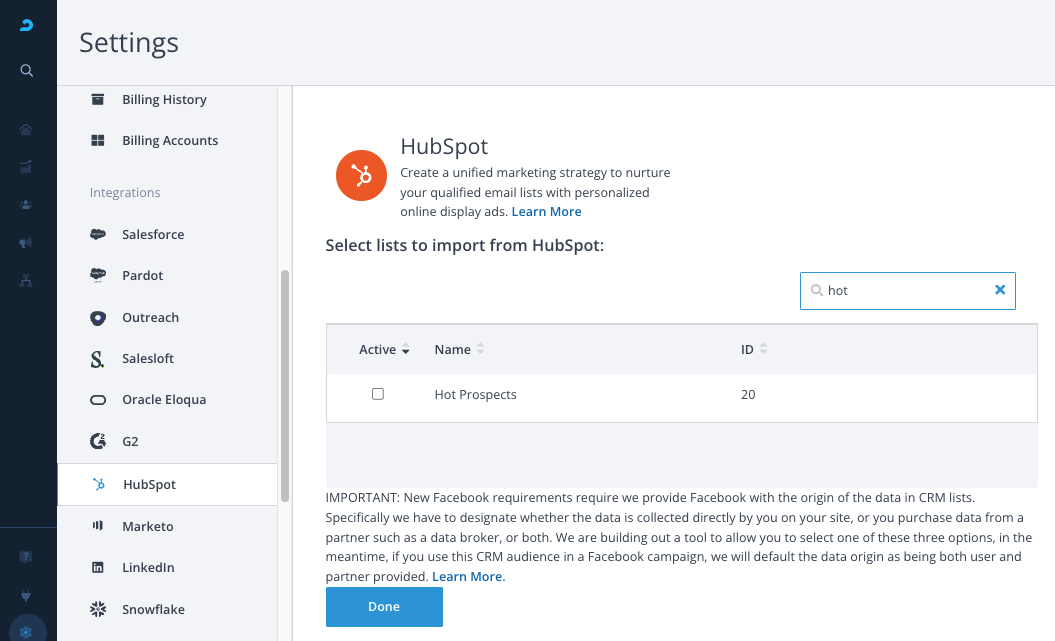Select Marketo in the integrations menu
1055x641 pixels.
pyautogui.click(x=147, y=526)
